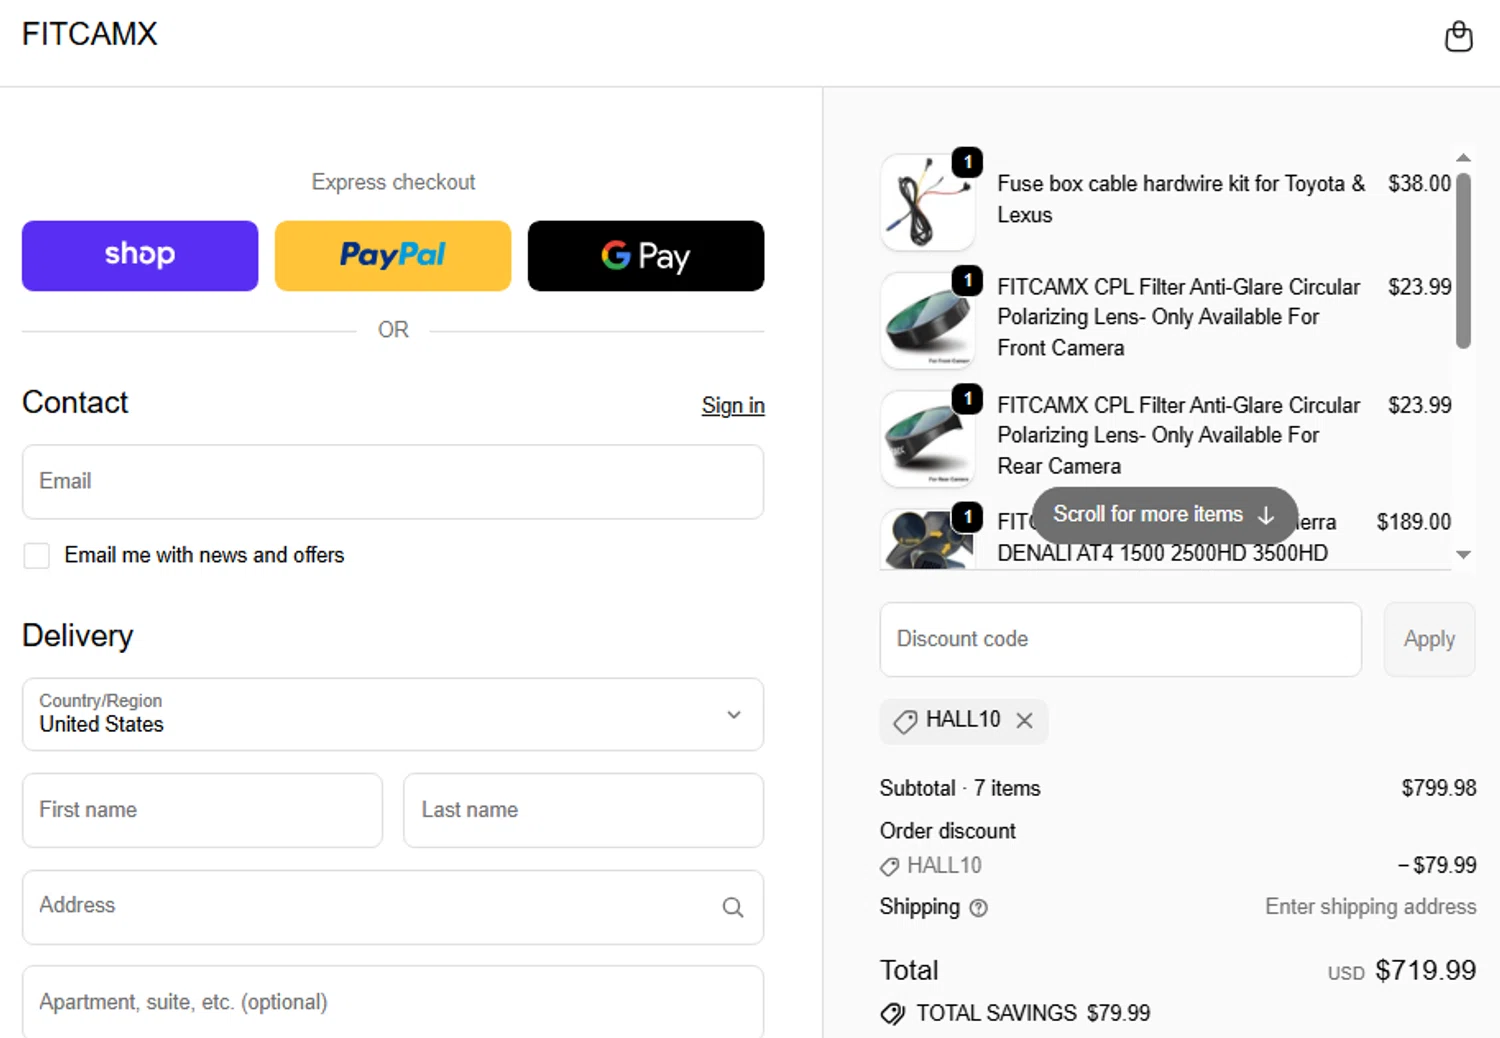1500x1038 pixels.
Task: Click the address search magnifier icon
Action: click(733, 907)
